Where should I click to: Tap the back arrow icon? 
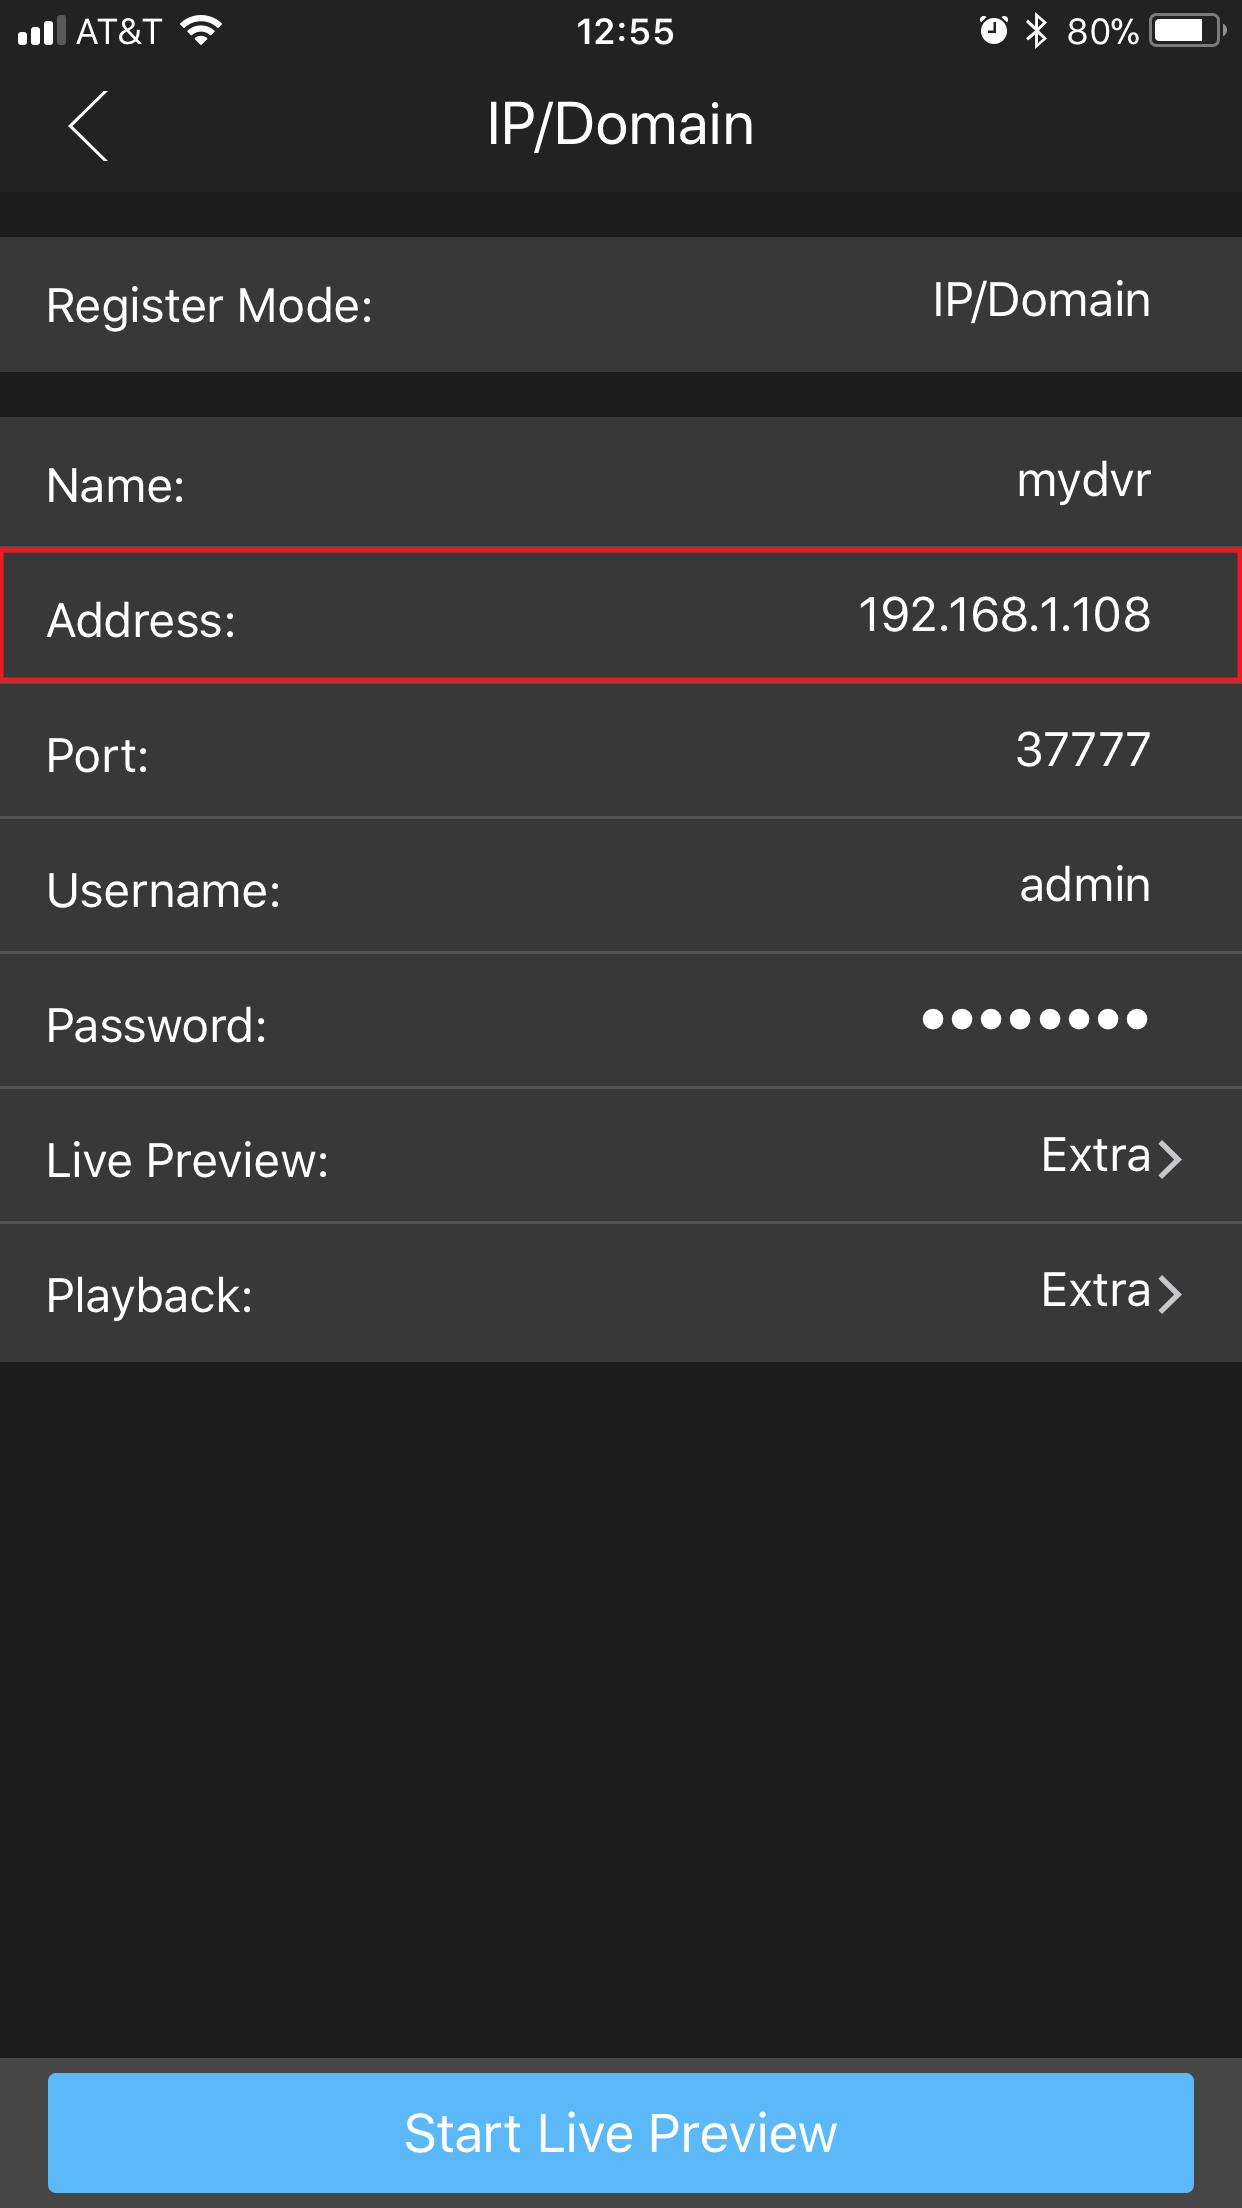point(88,126)
